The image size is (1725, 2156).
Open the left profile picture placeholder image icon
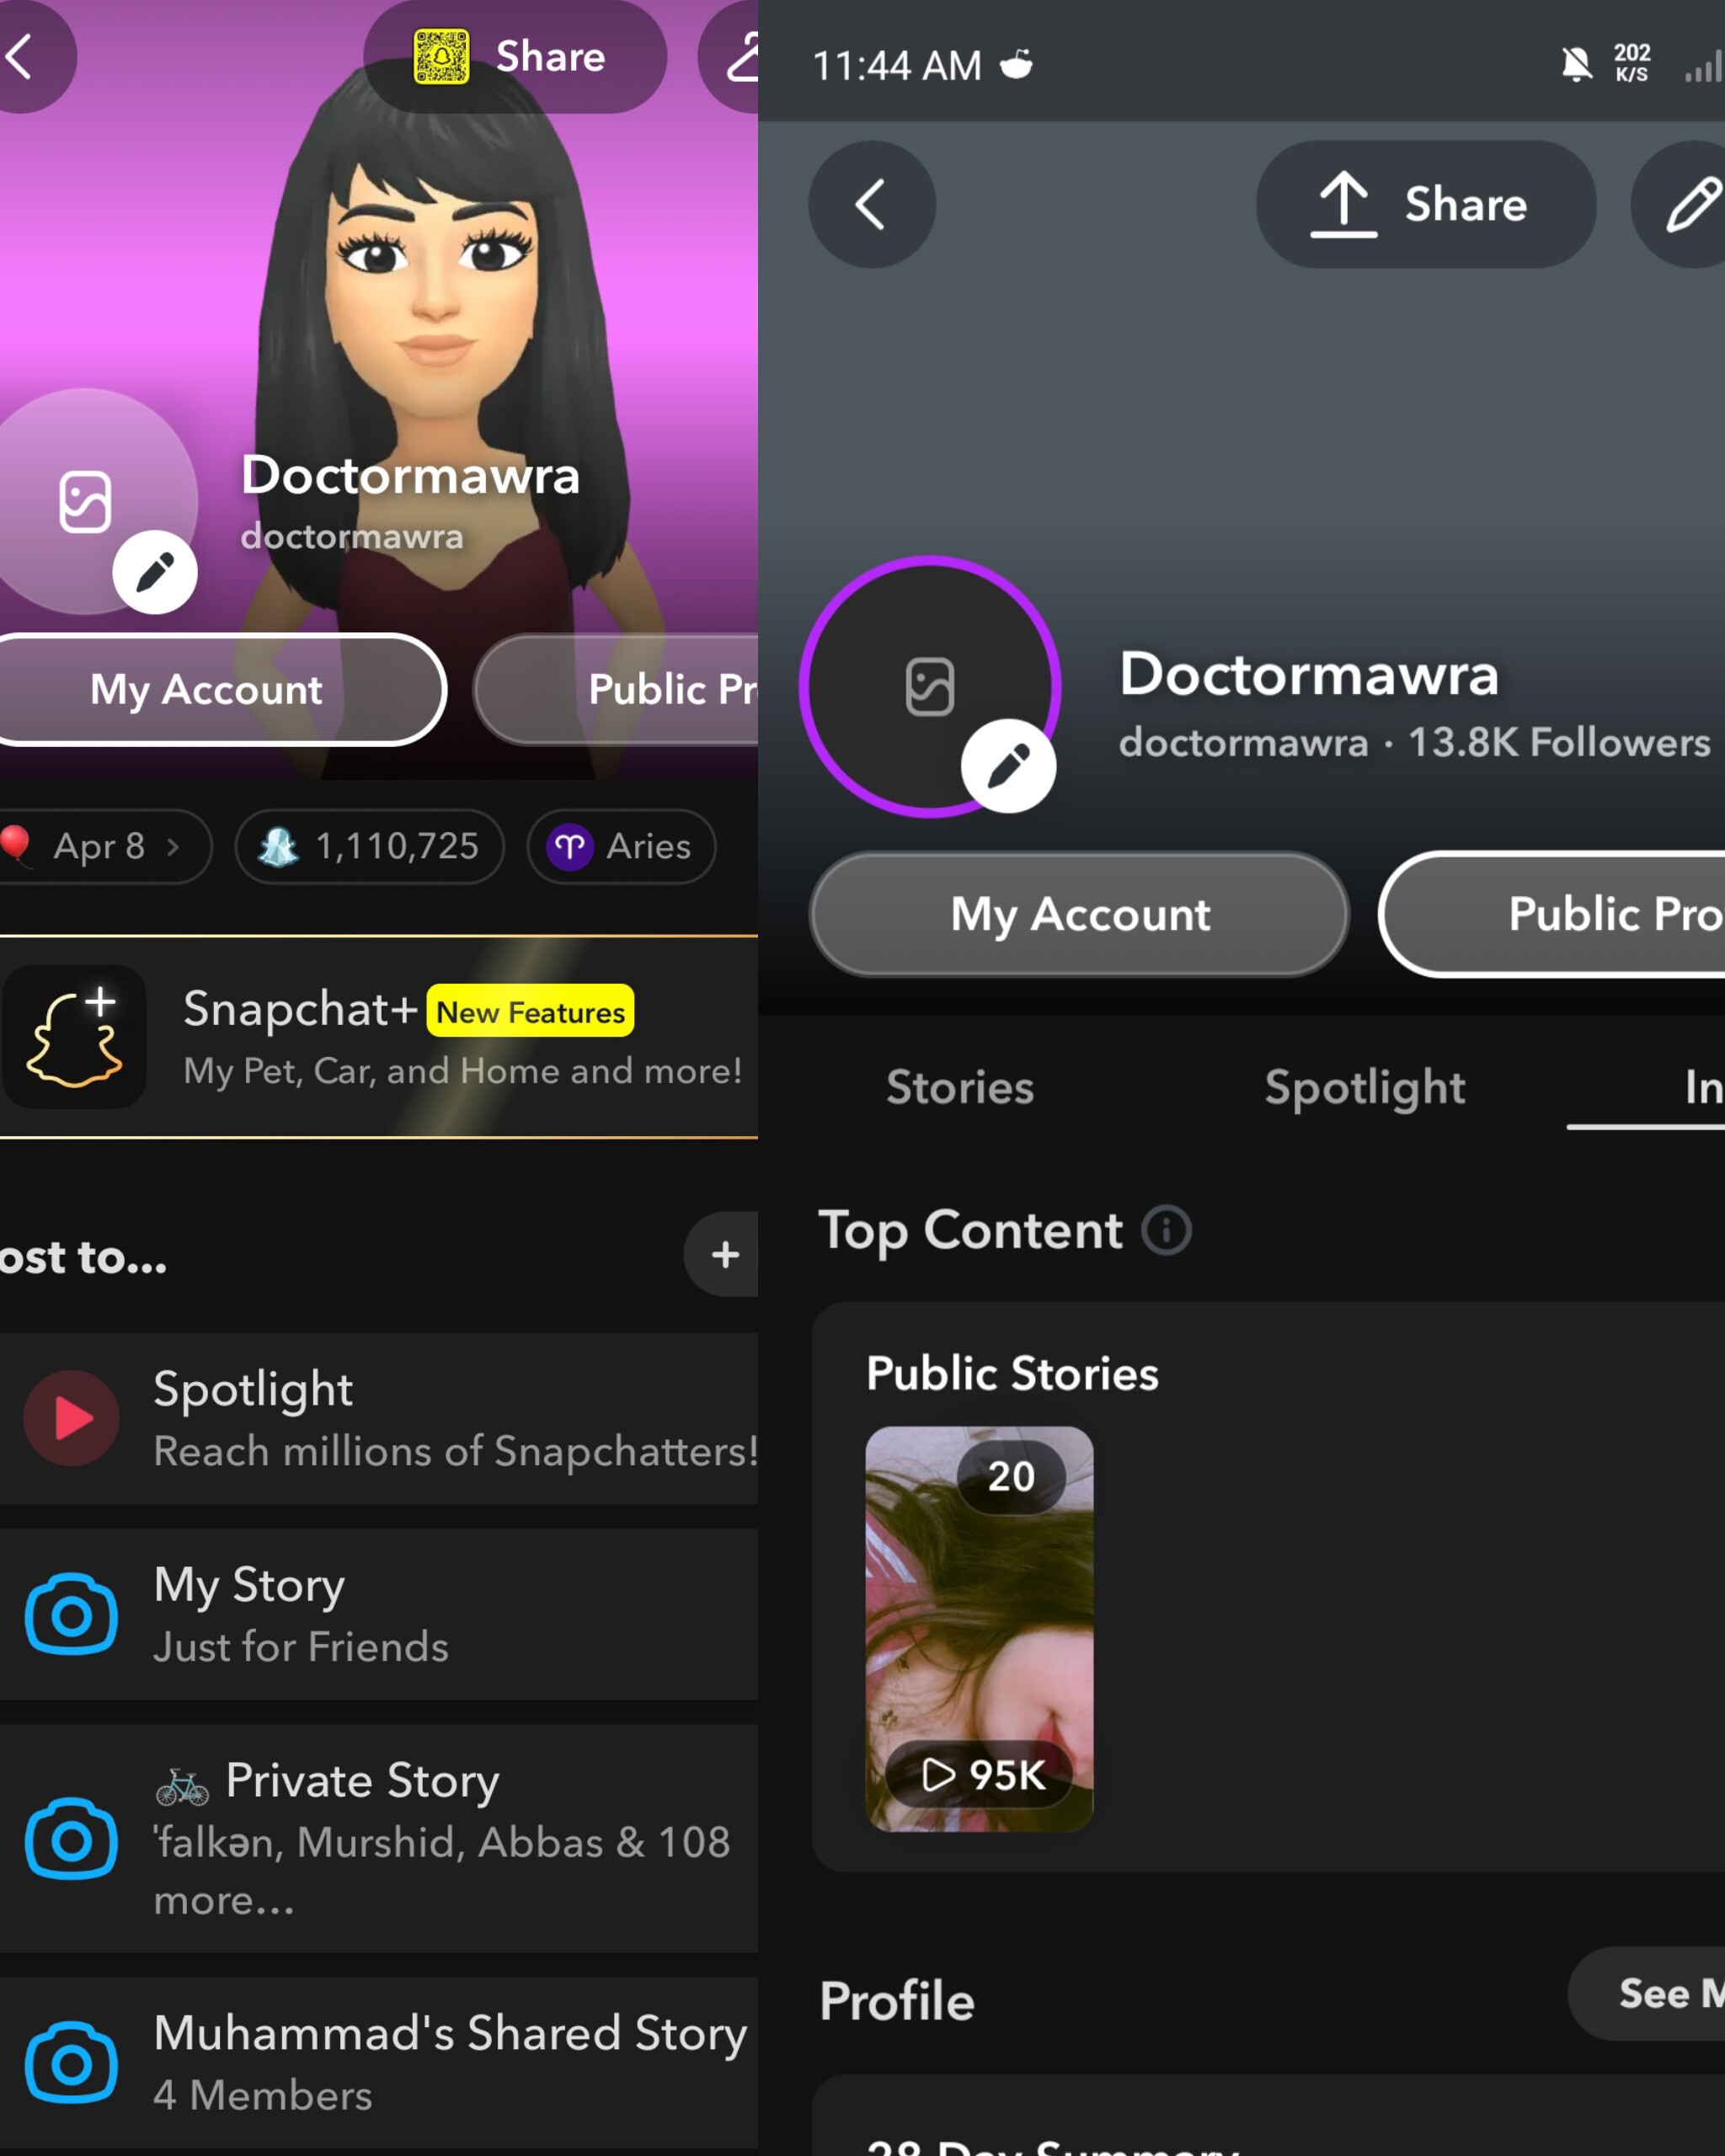[85, 501]
